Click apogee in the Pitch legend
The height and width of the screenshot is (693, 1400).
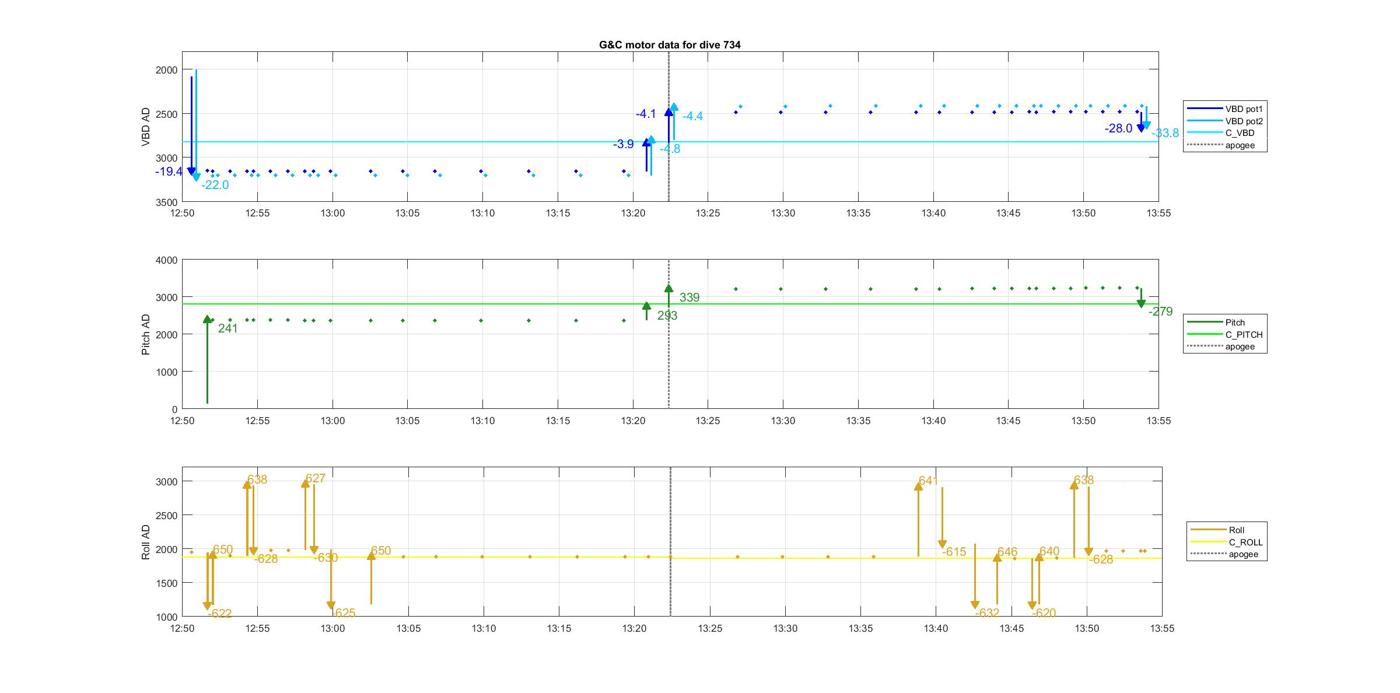(1225, 347)
